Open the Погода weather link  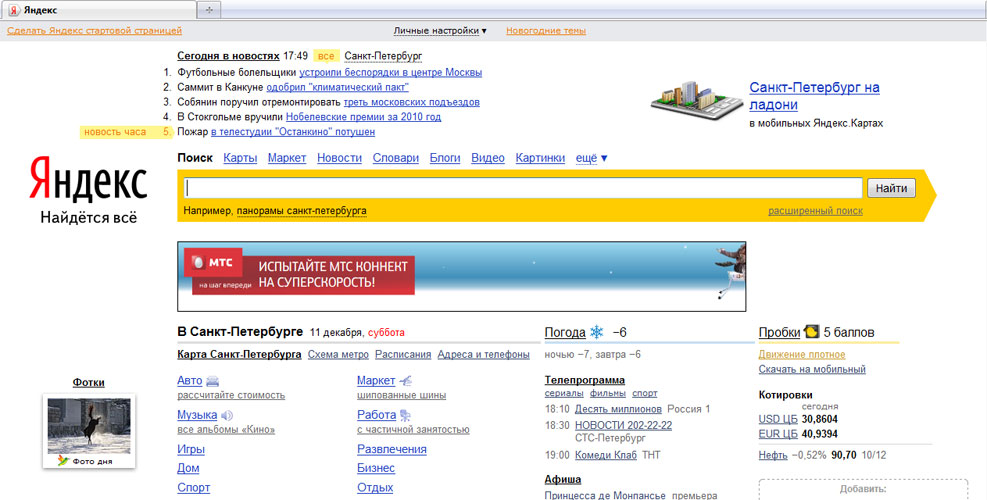pyautogui.click(x=565, y=332)
